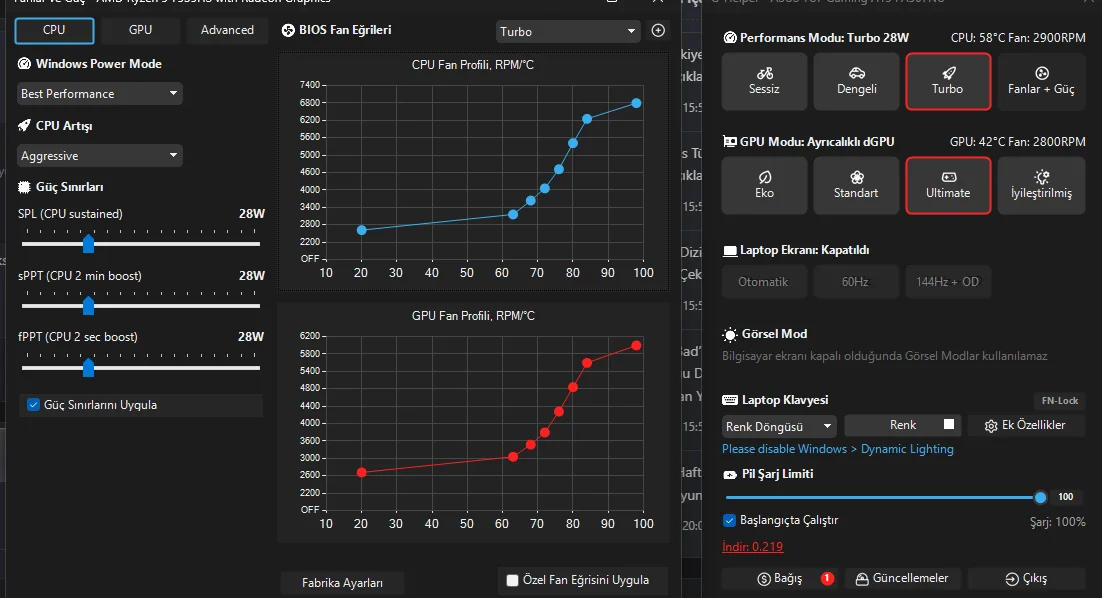
Task: Click the FN-Lock button
Action: tap(1060, 401)
